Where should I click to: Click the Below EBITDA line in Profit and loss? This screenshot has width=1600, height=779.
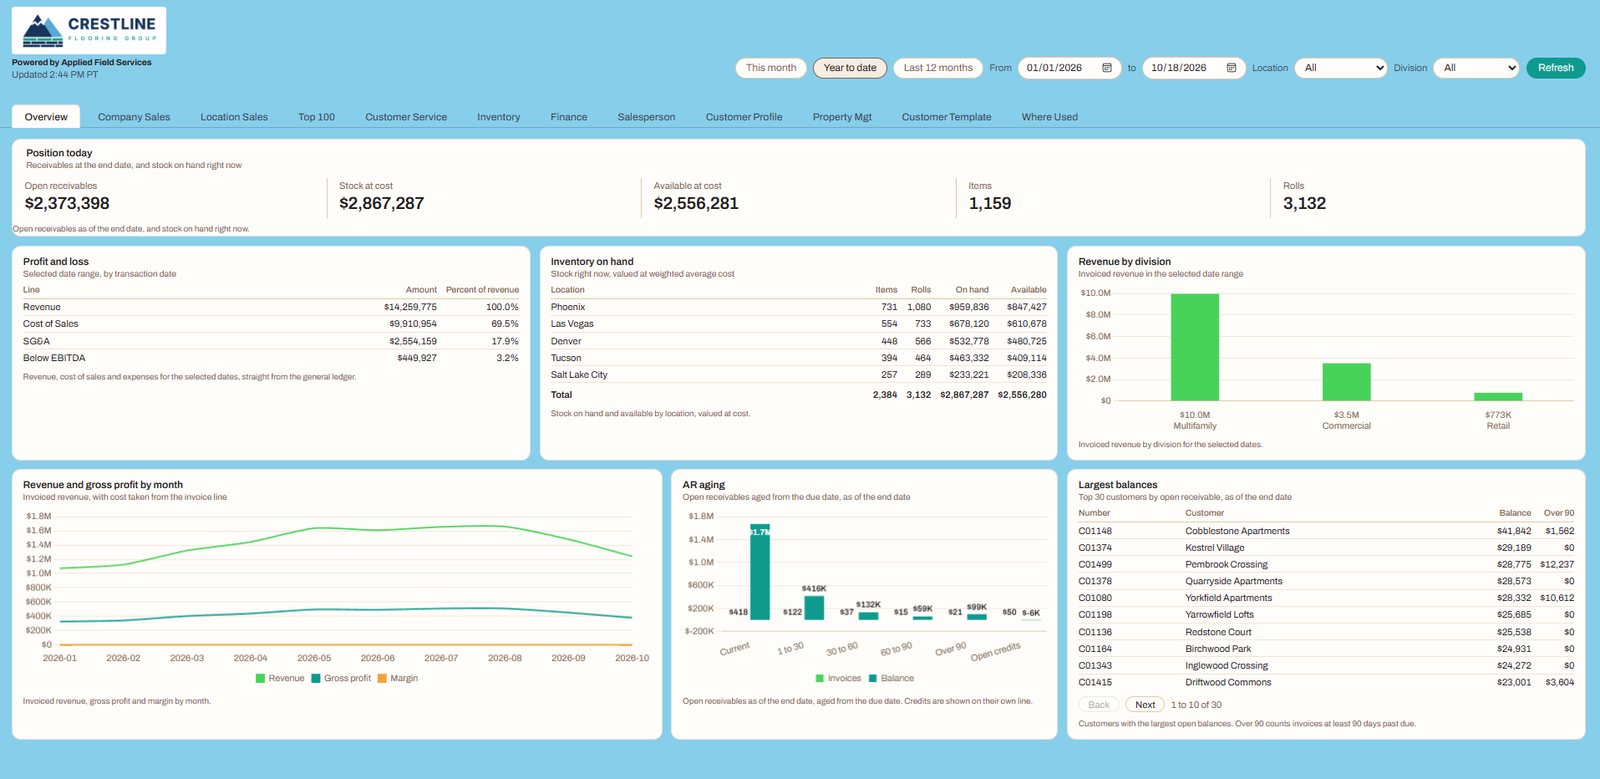tap(271, 358)
